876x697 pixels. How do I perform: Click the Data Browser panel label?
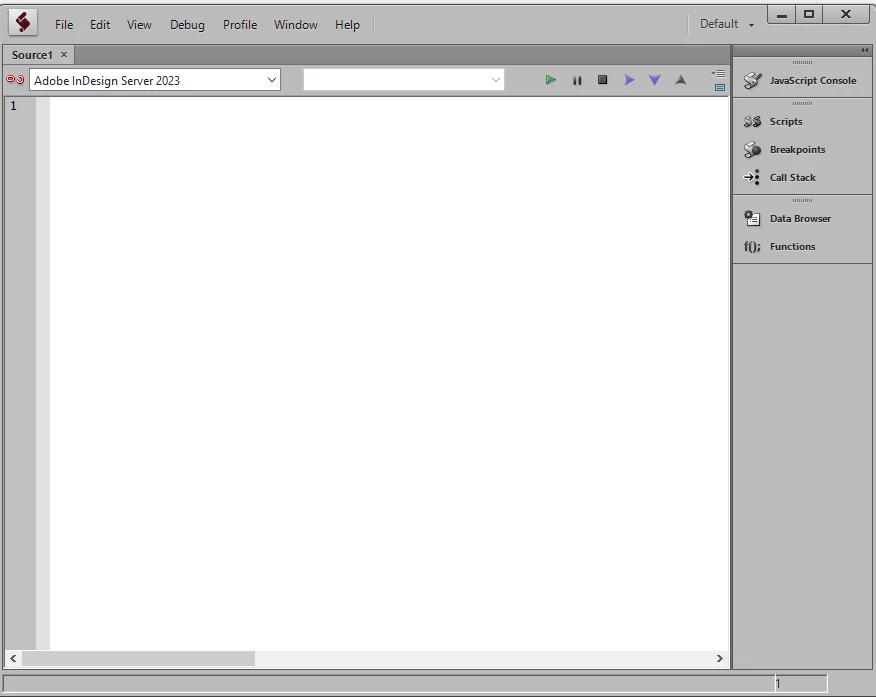tap(800, 218)
